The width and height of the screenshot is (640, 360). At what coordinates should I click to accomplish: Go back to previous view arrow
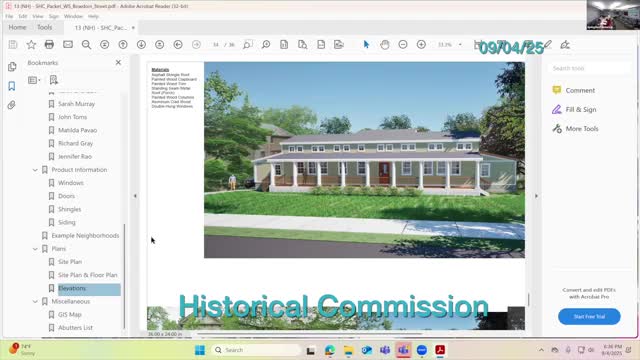point(178,44)
